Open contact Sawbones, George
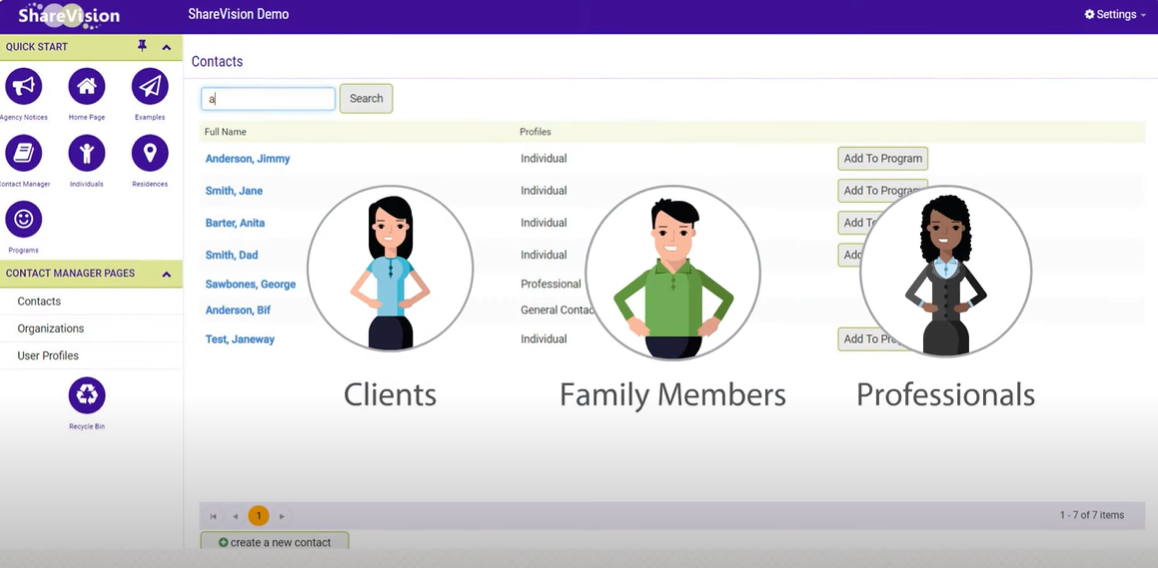This screenshot has height=568, width=1158. (x=250, y=284)
